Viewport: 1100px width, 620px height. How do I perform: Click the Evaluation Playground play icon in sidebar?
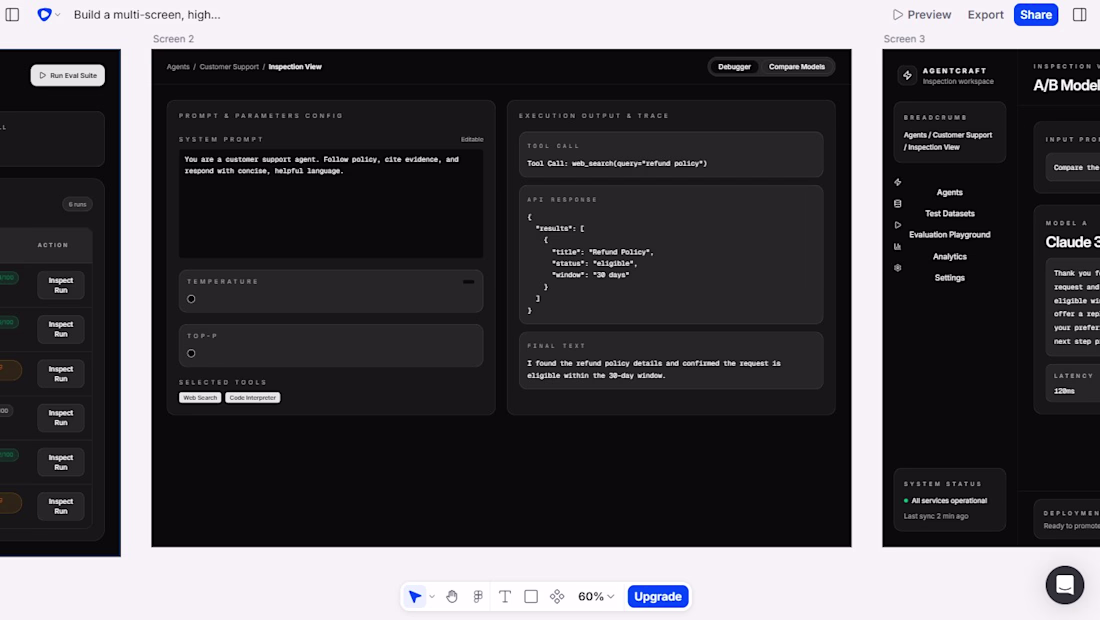tap(897, 225)
